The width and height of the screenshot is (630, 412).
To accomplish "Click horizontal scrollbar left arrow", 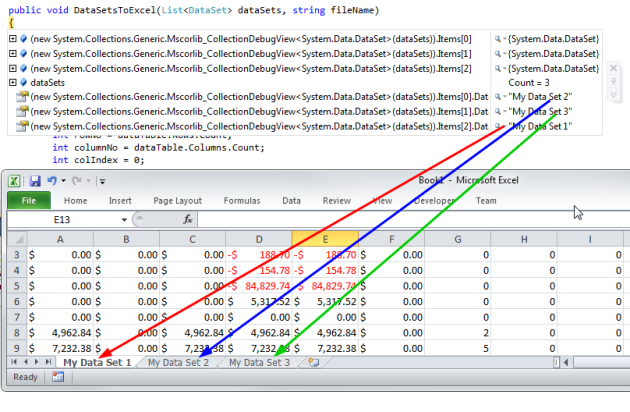I will (566, 363).
